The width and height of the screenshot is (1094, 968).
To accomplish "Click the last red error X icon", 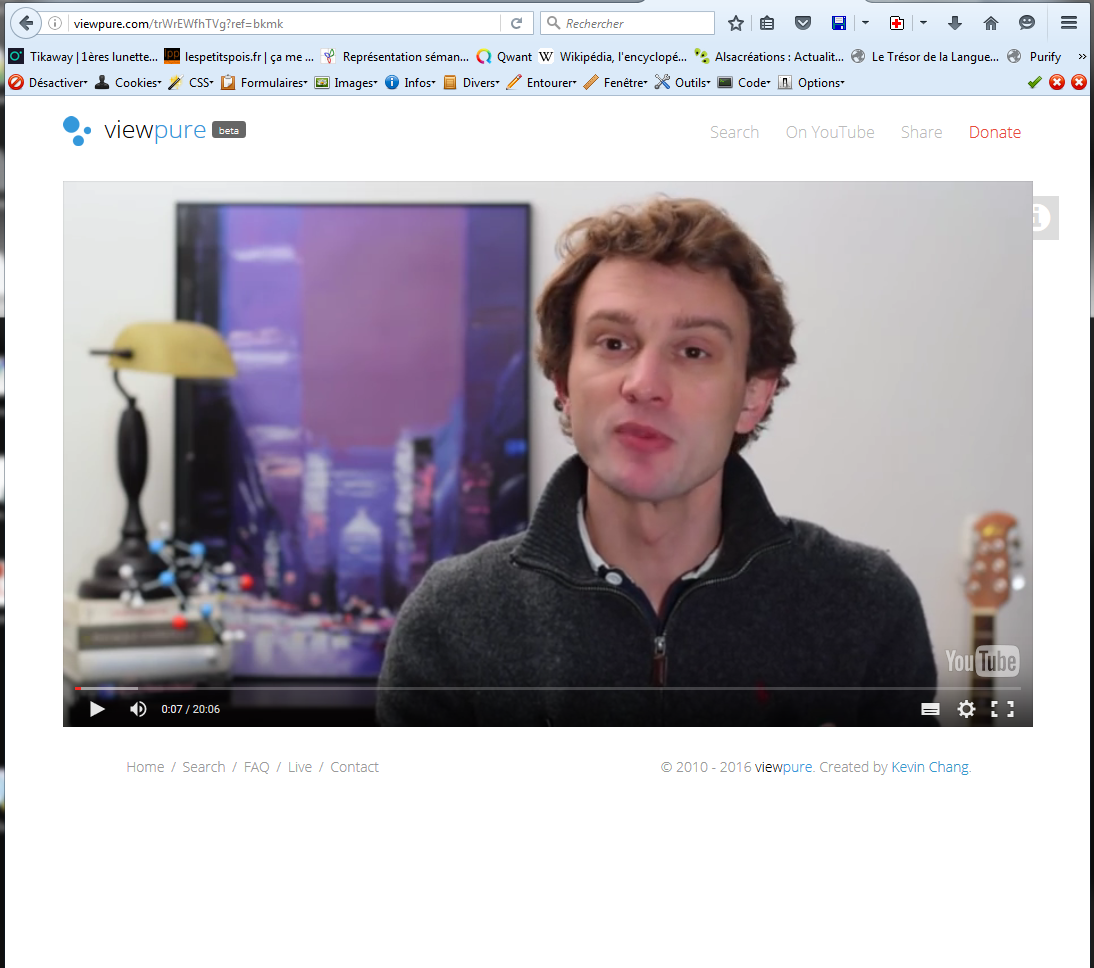I will coord(1079,82).
